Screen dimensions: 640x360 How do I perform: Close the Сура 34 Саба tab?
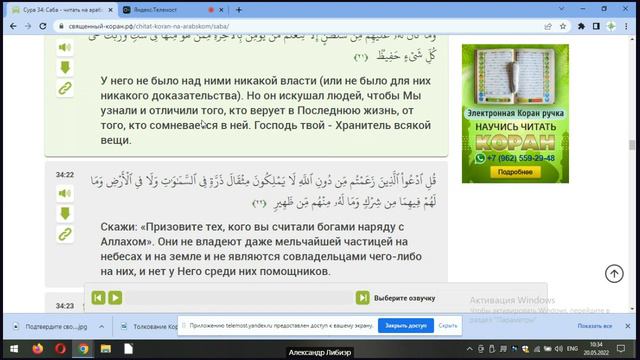pos(110,10)
